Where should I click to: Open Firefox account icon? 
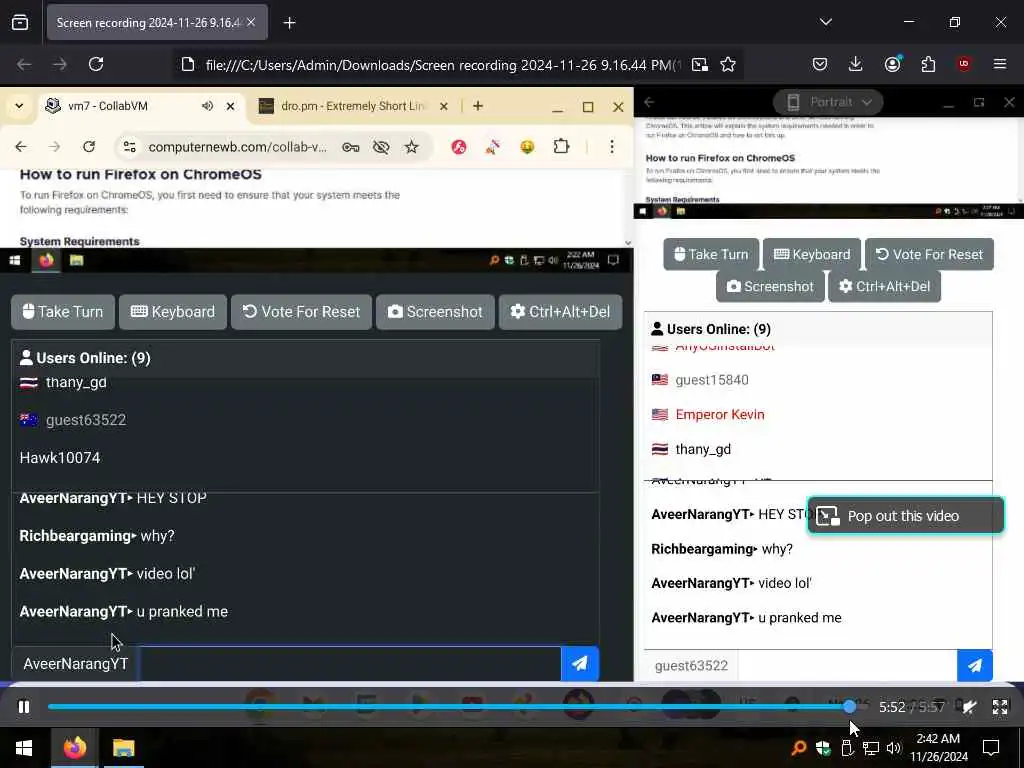(x=892, y=64)
